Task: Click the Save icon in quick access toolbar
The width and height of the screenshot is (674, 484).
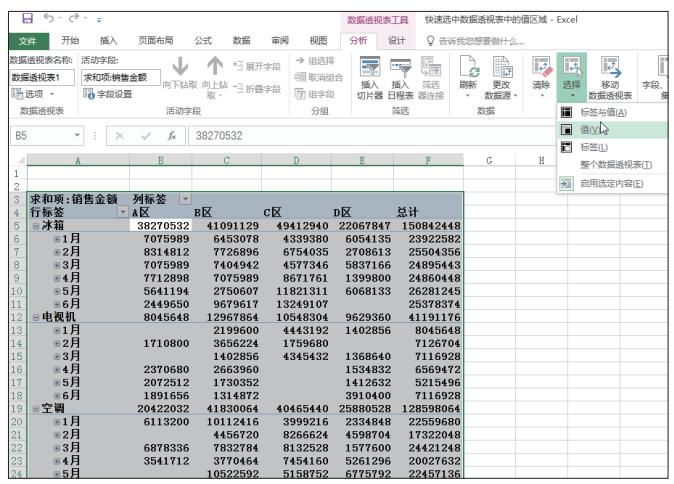Action: (x=28, y=18)
